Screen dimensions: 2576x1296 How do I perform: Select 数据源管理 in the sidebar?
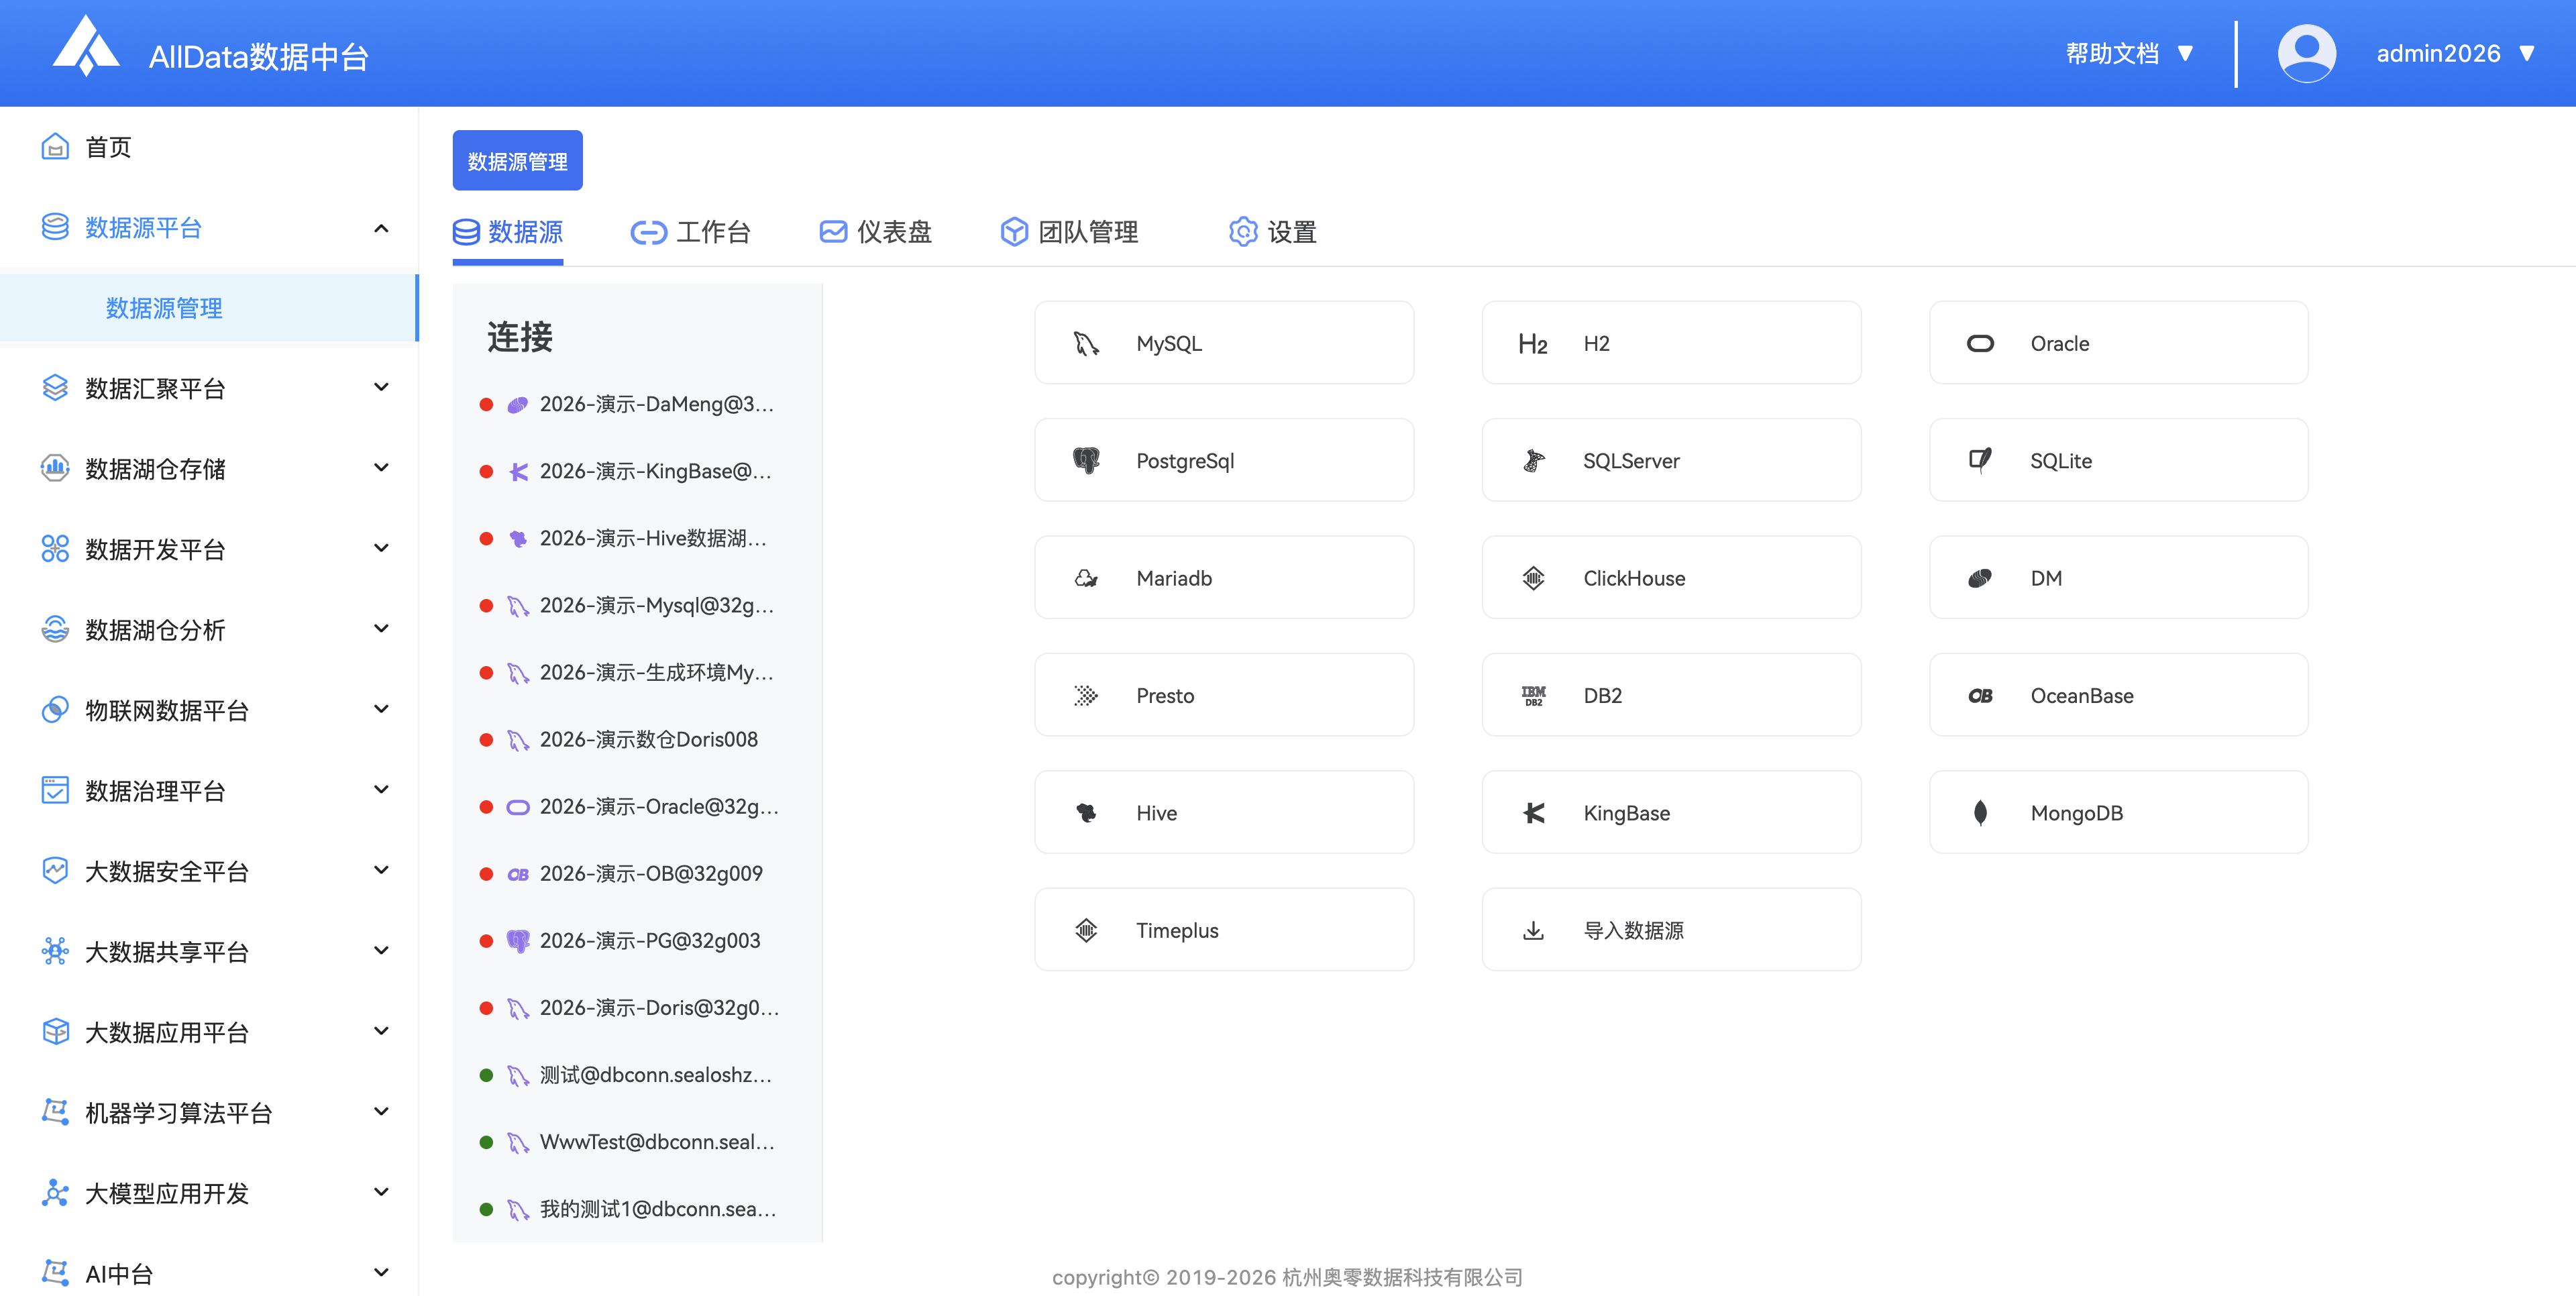[x=208, y=308]
